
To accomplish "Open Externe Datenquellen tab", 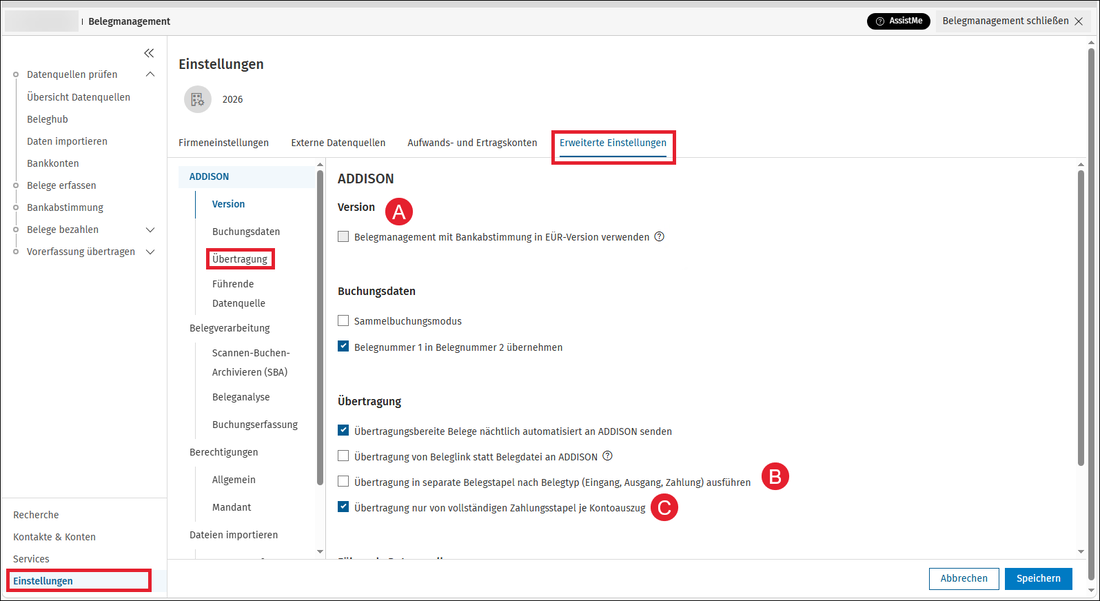I will tap(338, 143).
